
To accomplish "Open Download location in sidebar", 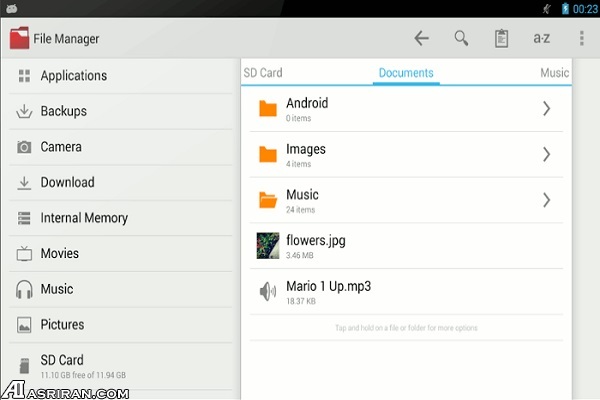I will point(67,182).
